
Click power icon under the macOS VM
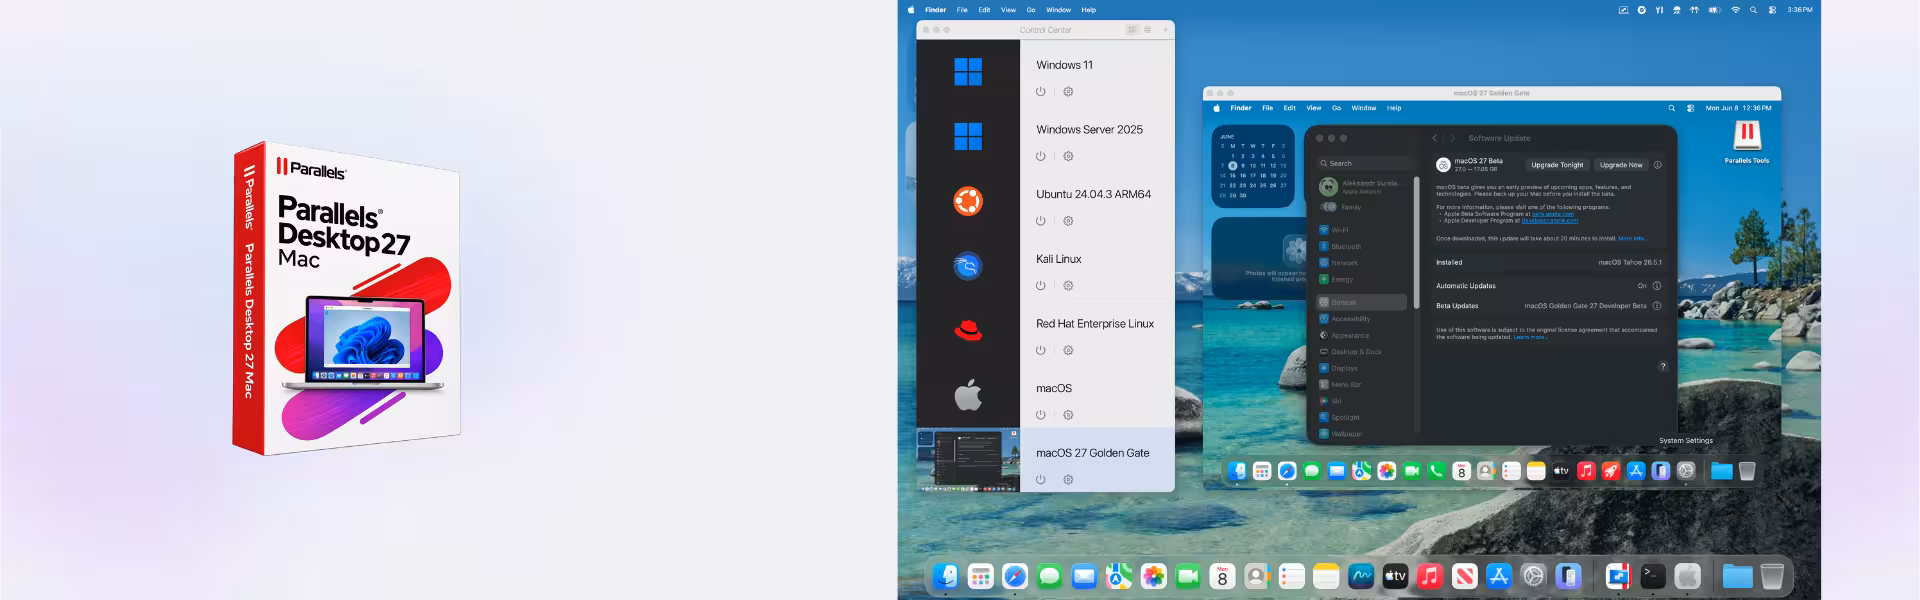(1041, 415)
